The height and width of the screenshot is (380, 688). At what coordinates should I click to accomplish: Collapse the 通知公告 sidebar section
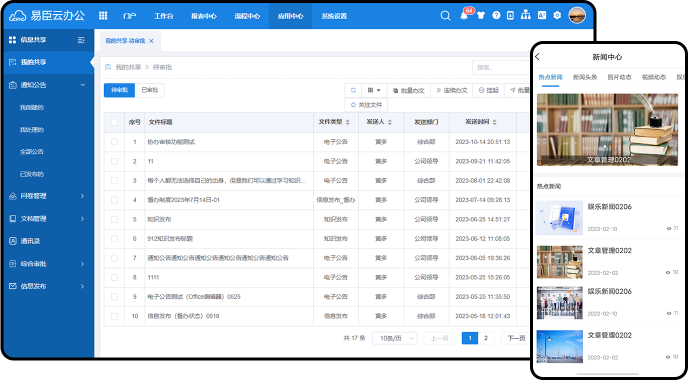point(83,85)
